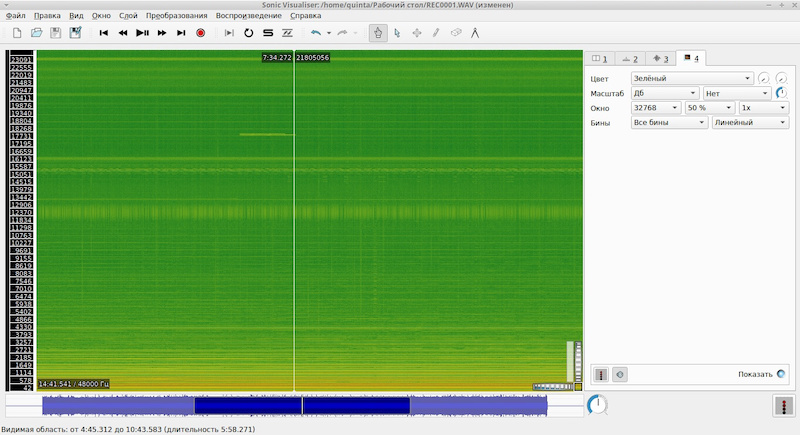
Task: Click the Undo arrow icon
Action: [x=315, y=33]
